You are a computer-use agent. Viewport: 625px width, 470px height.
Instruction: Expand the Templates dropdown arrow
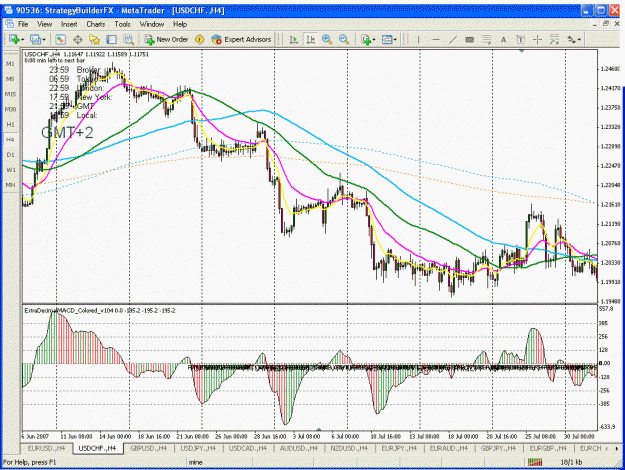click(395, 39)
